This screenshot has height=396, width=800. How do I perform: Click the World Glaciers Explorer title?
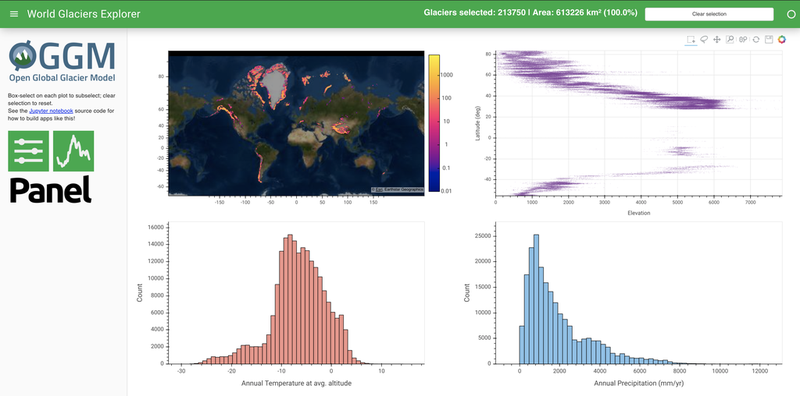click(84, 14)
